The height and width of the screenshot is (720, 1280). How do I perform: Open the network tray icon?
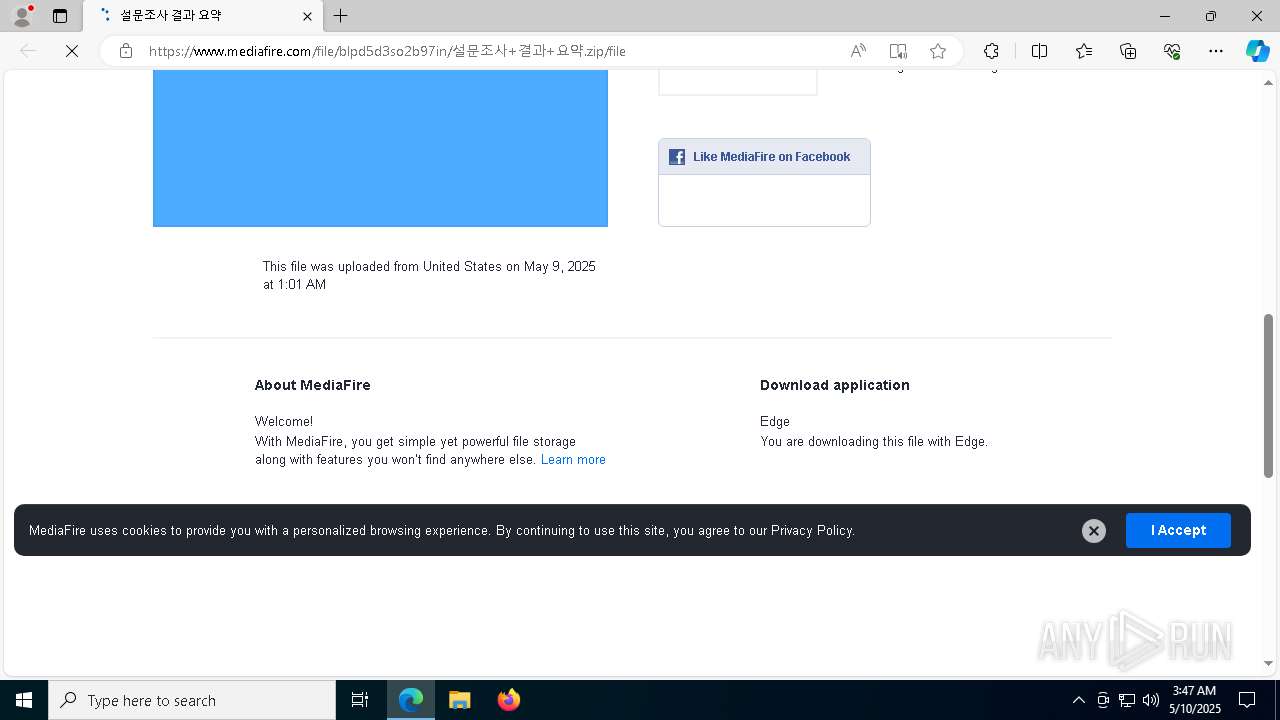pos(1127,700)
